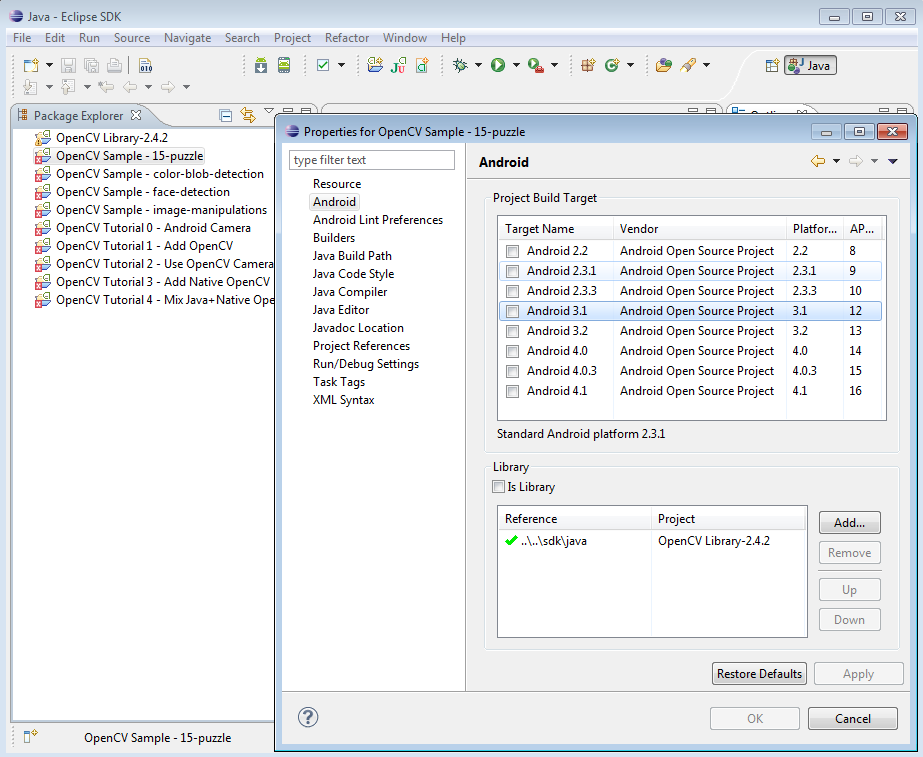Click the New Java Class icon
This screenshot has width=923, height=757.
[x=612, y=65]
